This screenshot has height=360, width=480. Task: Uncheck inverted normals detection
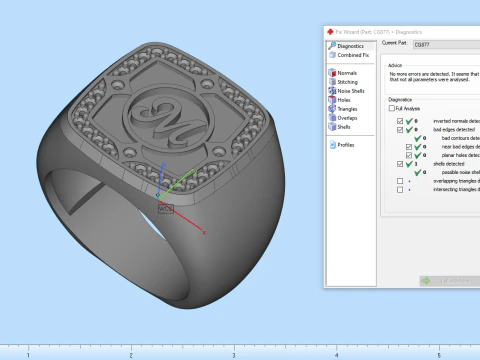coord(400,121)
